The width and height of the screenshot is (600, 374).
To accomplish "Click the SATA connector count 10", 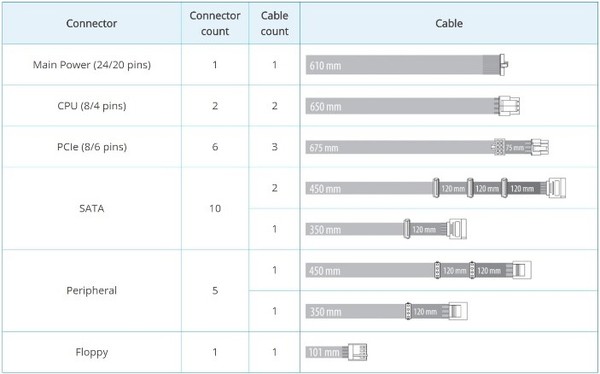I will [215, 208].
